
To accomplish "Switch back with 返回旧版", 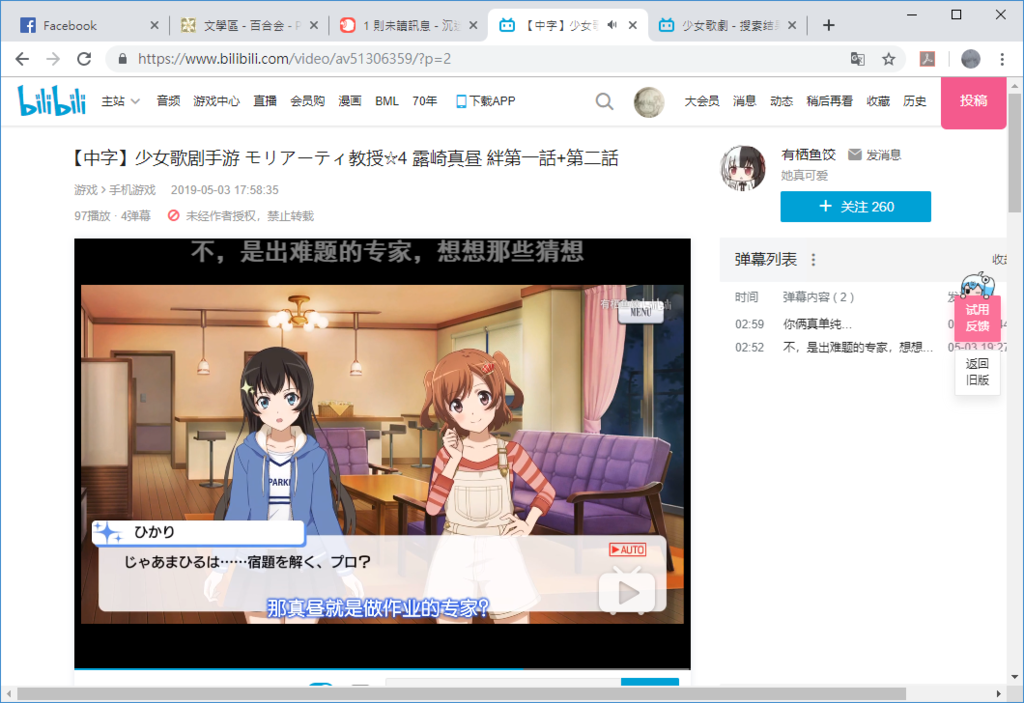I will (x=977, y=371).
